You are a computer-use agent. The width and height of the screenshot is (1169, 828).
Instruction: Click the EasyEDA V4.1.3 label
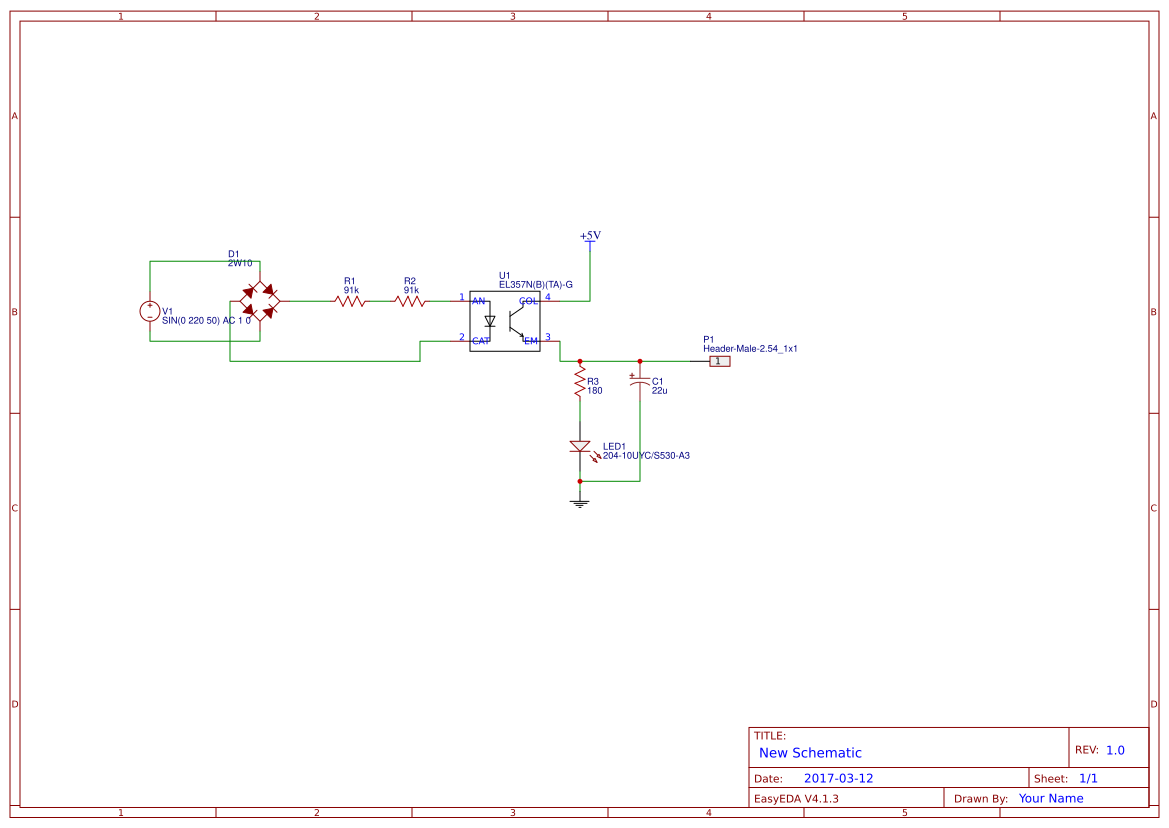pyautogui.click(x=798, y=798)
